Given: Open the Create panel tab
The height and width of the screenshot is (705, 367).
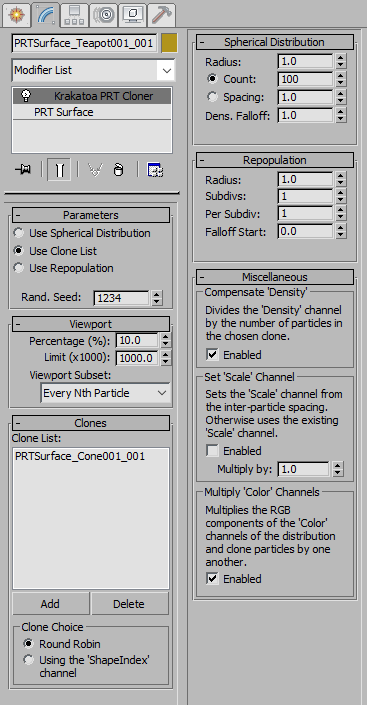Looking at the screenshot, I should (x=17, y=15).
